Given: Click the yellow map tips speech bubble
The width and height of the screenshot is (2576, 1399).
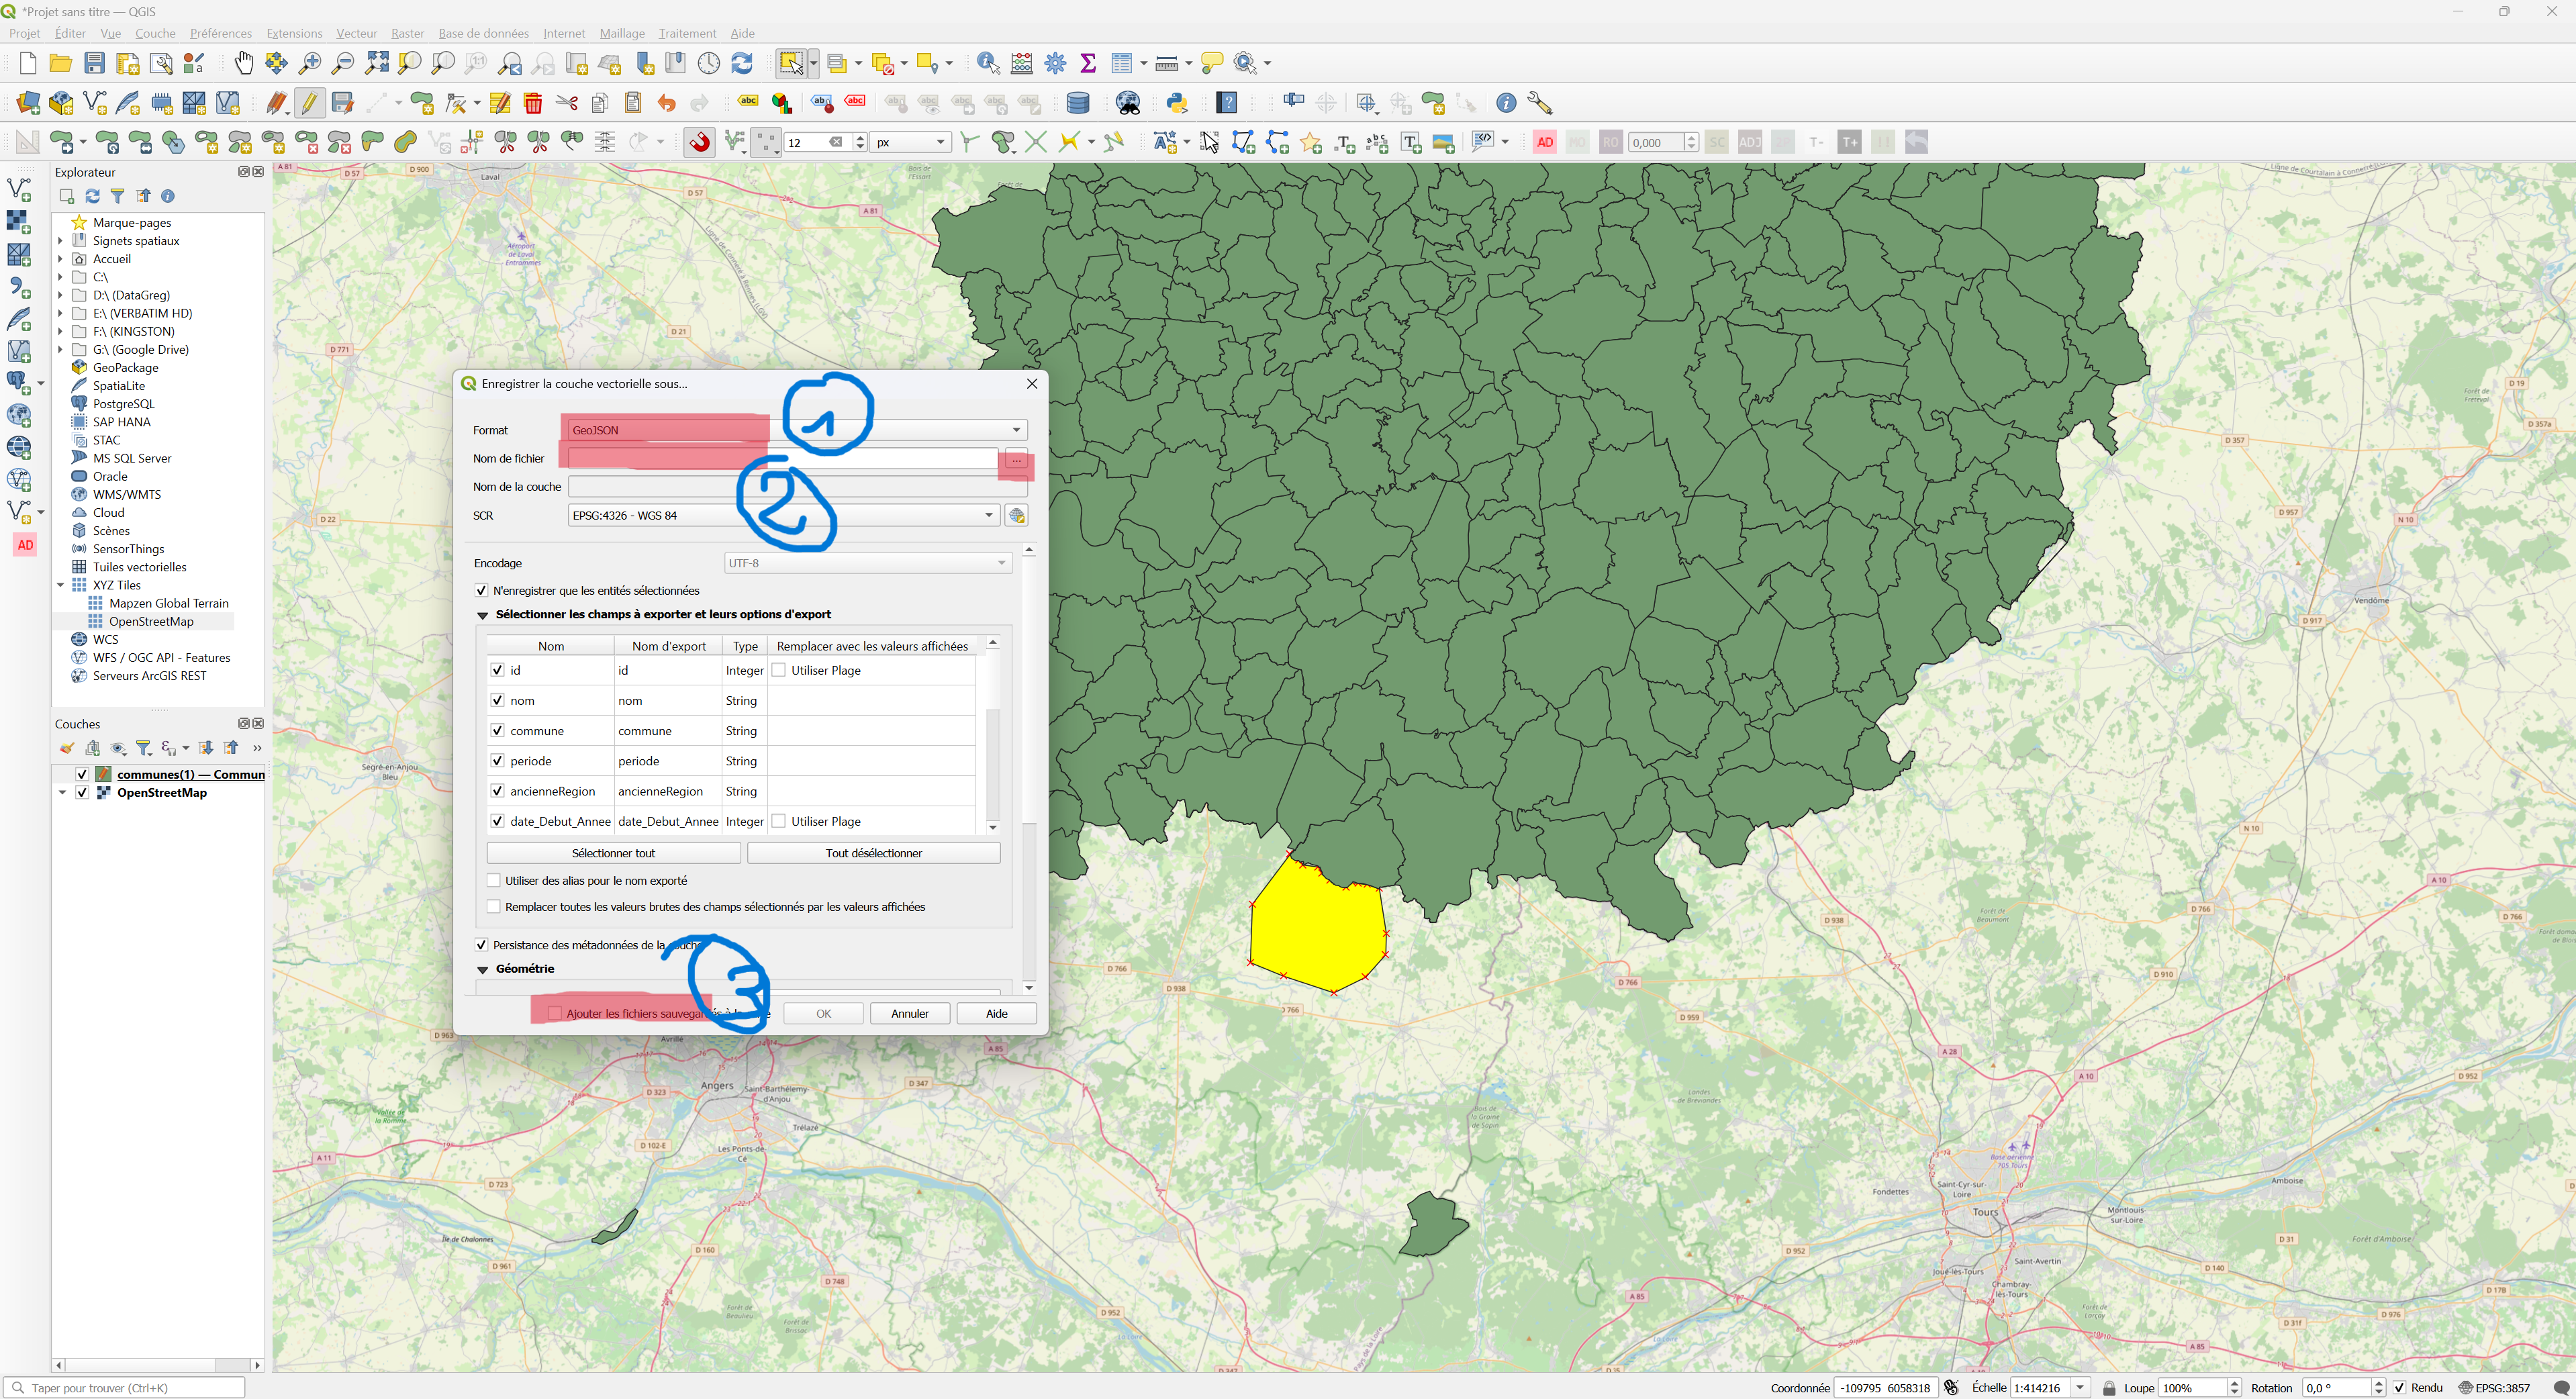Looking at the screenshot, I should point(1212,64).
